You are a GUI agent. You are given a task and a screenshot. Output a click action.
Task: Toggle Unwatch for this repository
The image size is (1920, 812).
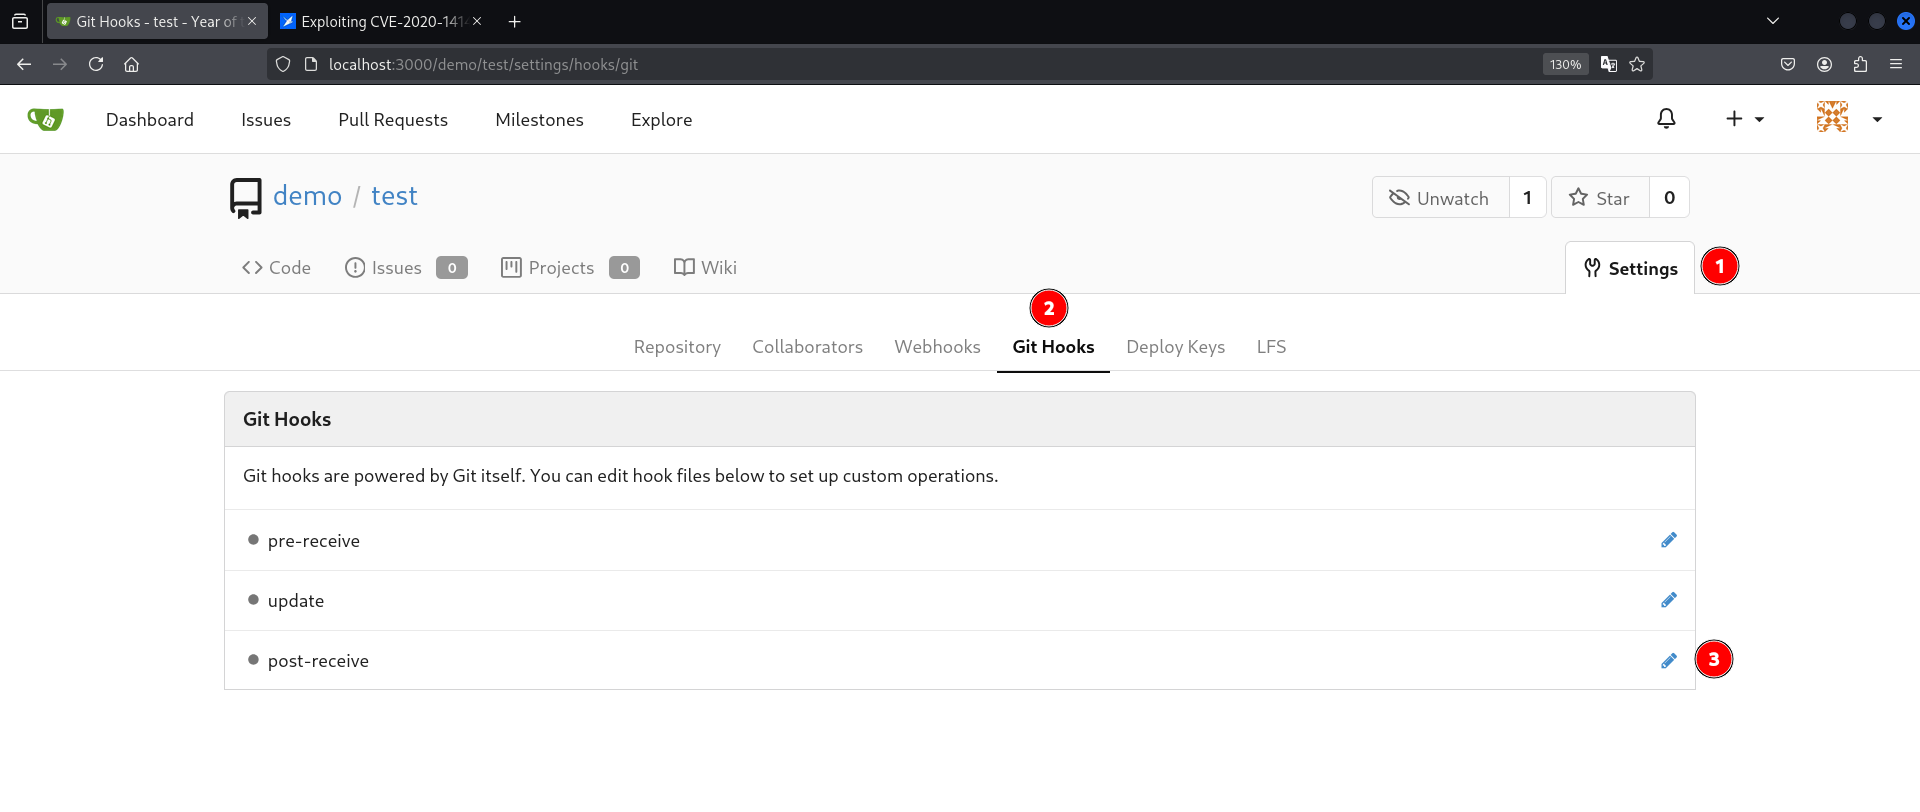[1439, 198]
